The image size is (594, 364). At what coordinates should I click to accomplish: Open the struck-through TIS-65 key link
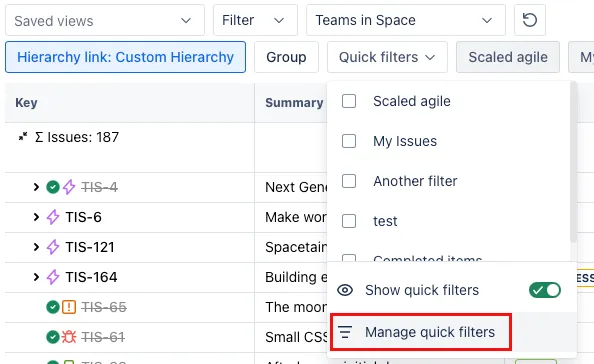tap(104, 307)
